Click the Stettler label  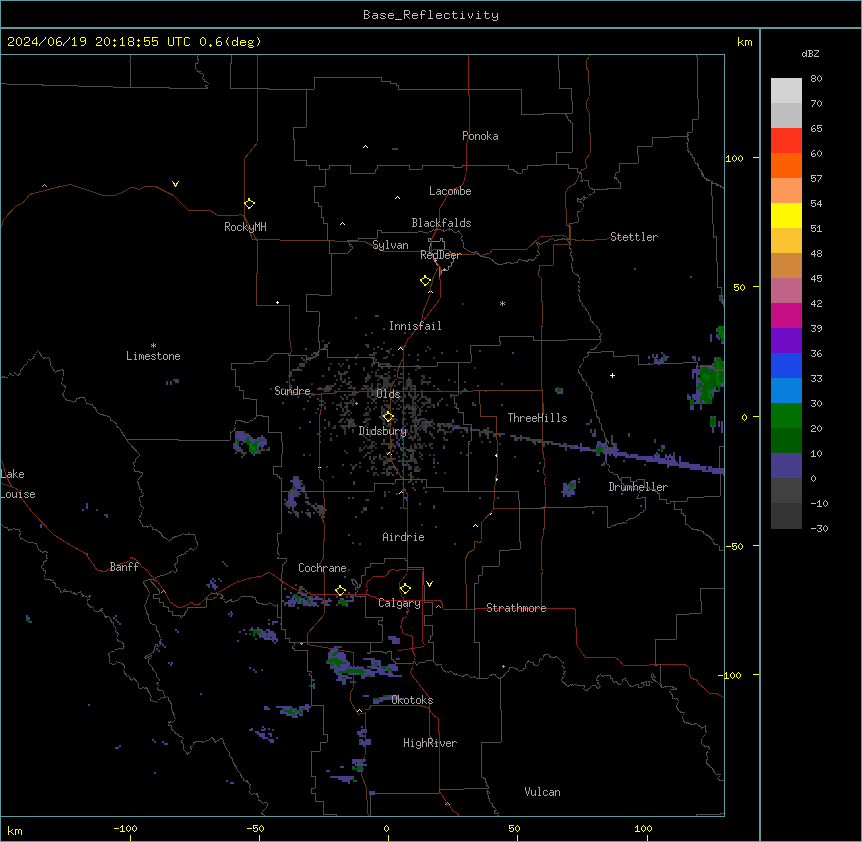point(634,237)
